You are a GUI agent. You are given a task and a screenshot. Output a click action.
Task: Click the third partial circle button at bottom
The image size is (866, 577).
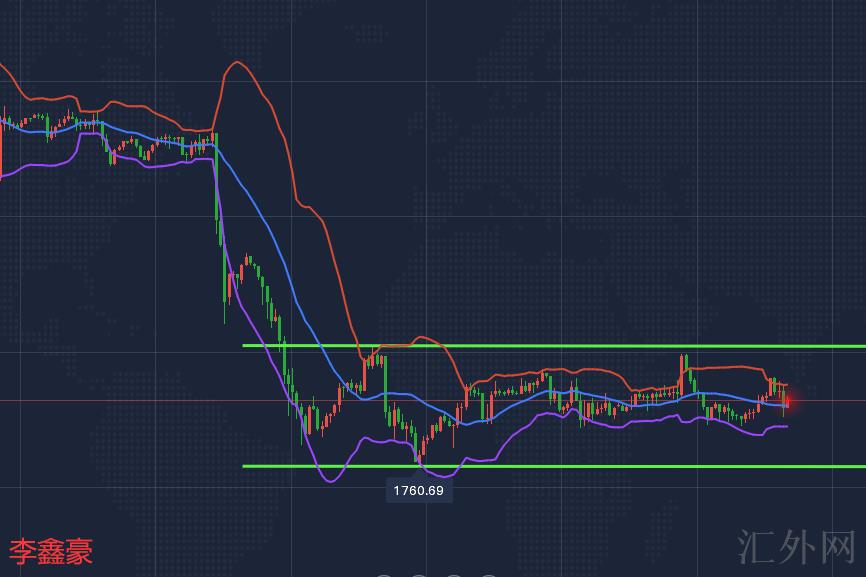tap(453, 575)
